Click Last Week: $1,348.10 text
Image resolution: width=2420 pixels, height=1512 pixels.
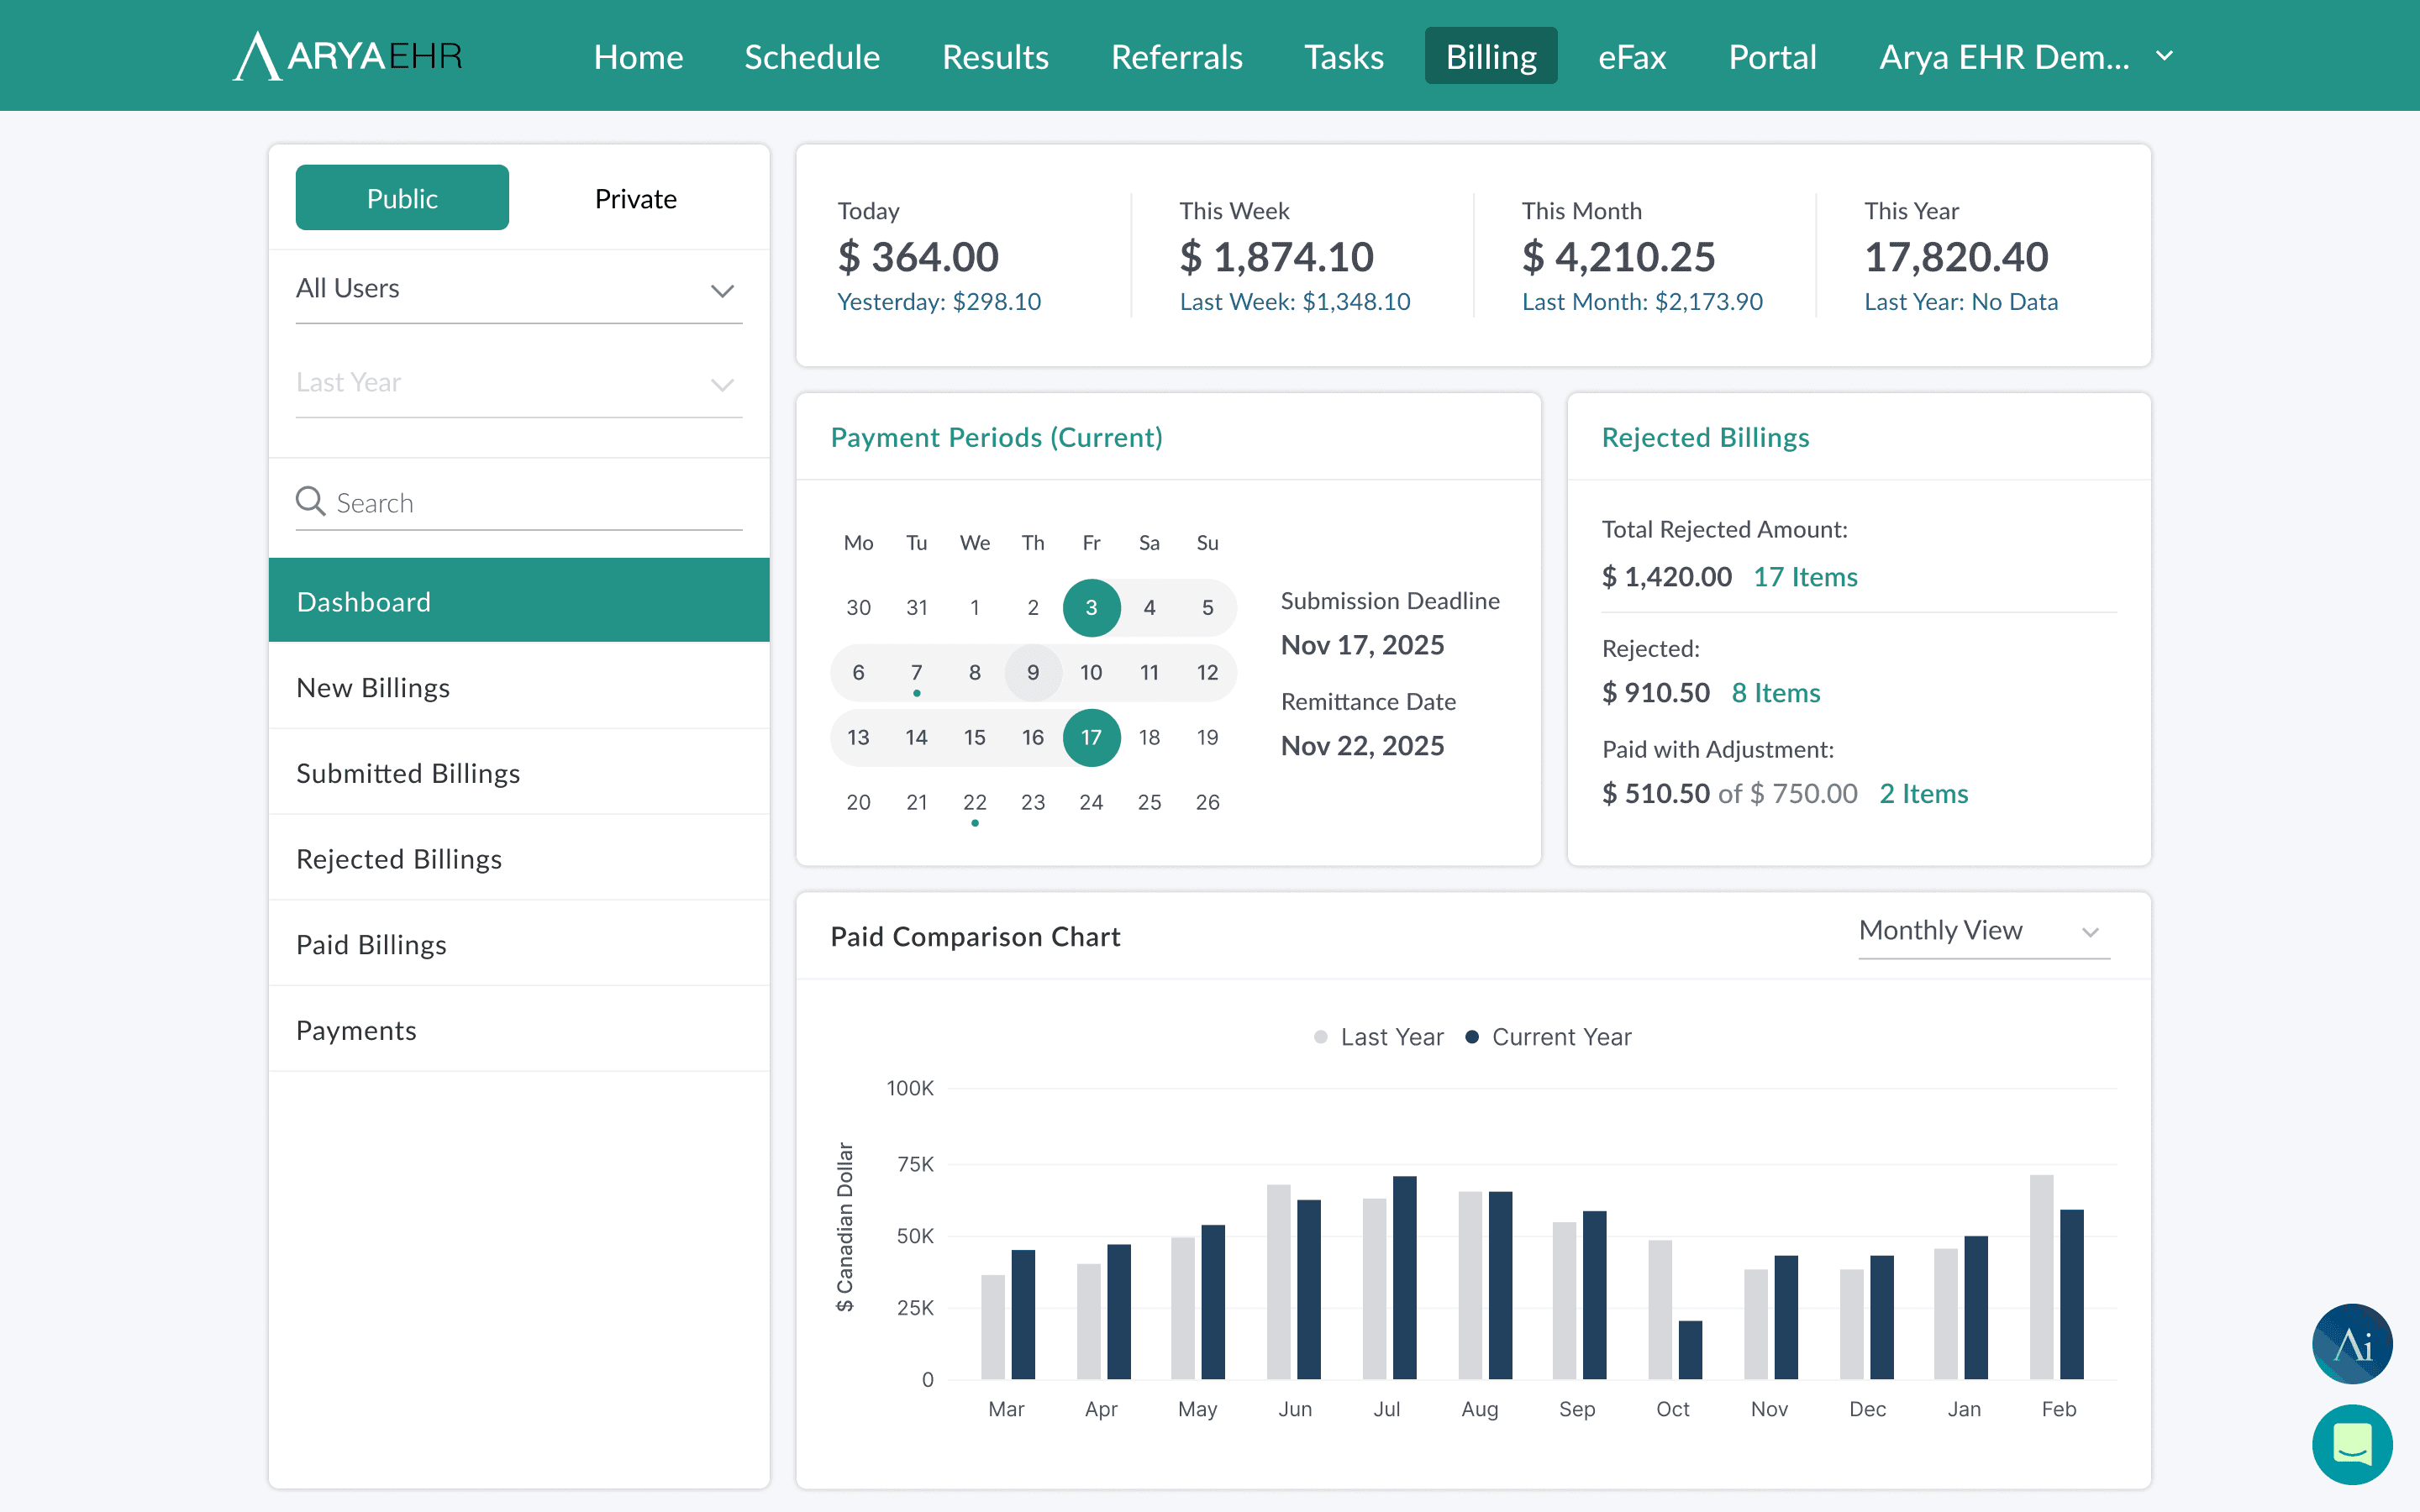point(1295,302)
